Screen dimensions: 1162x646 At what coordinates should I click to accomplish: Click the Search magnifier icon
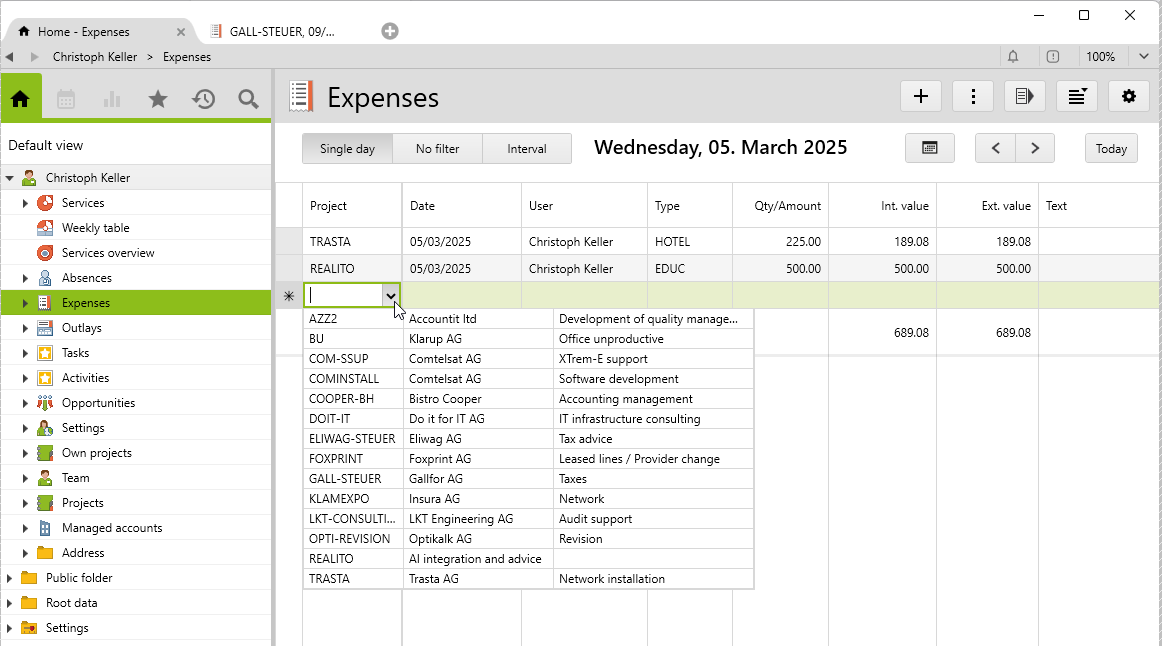[248, 99]
